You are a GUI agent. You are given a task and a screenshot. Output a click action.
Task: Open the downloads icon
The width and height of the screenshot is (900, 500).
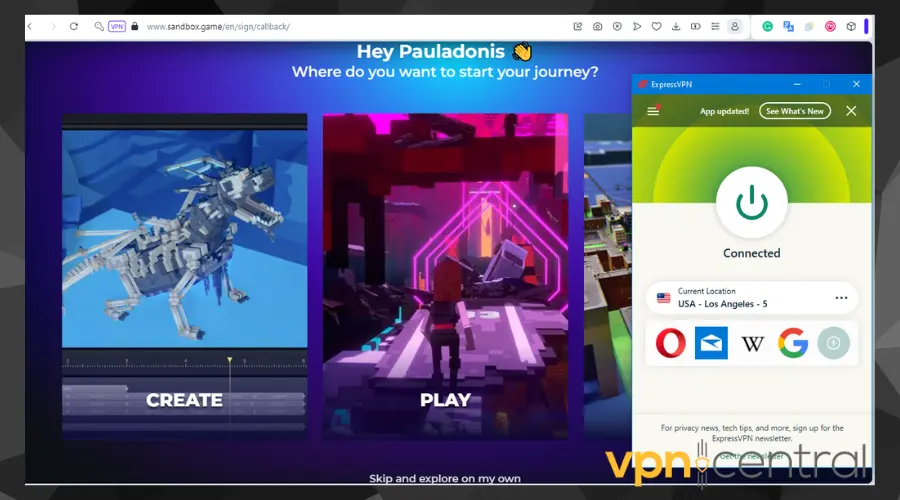click(676, 26)
